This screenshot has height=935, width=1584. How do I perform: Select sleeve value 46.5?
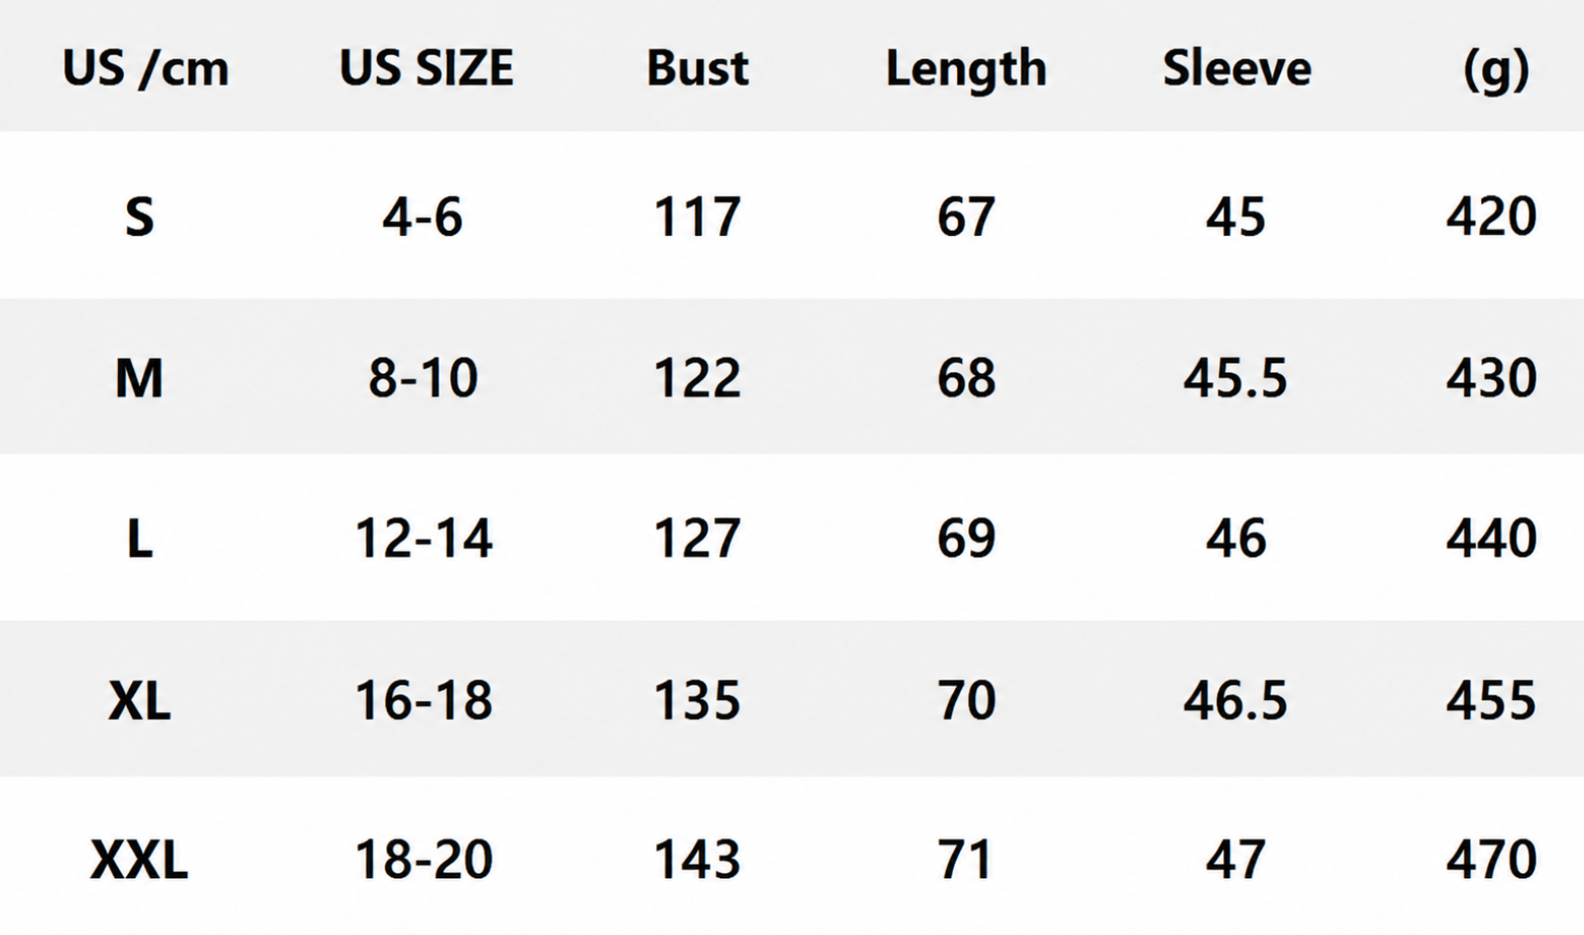(x=1236, y=700)
